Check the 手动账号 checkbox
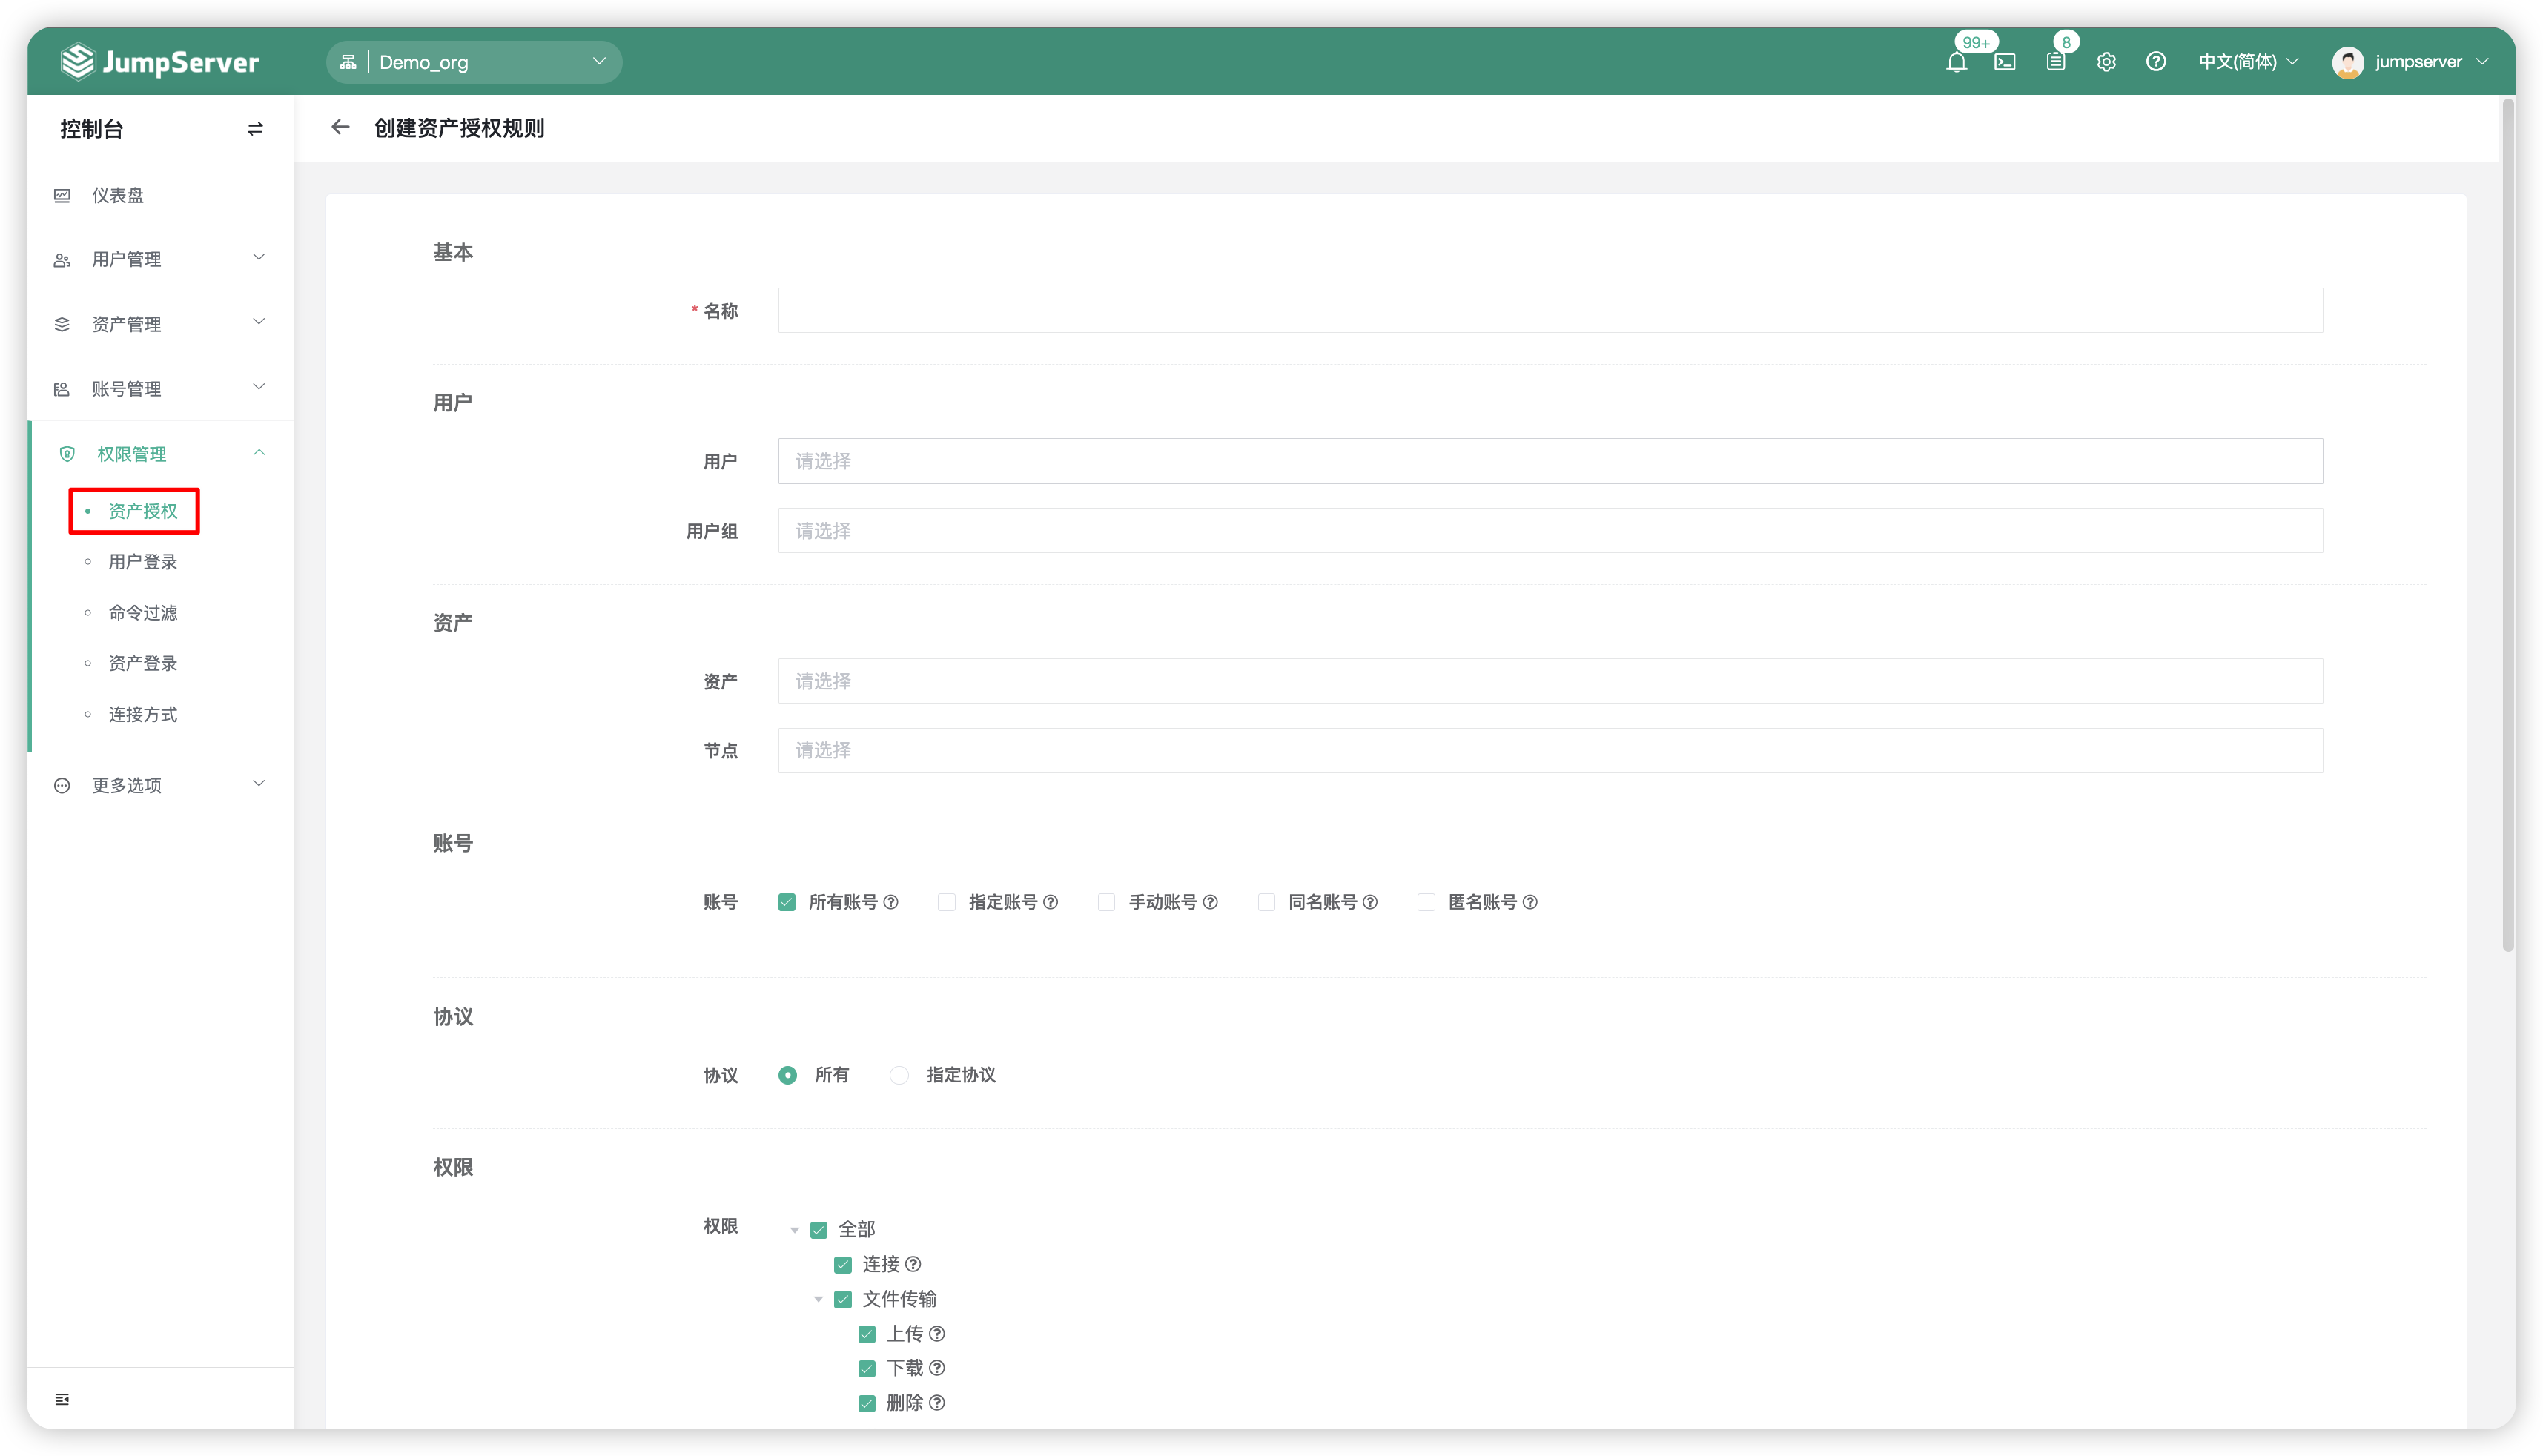 1106,902
